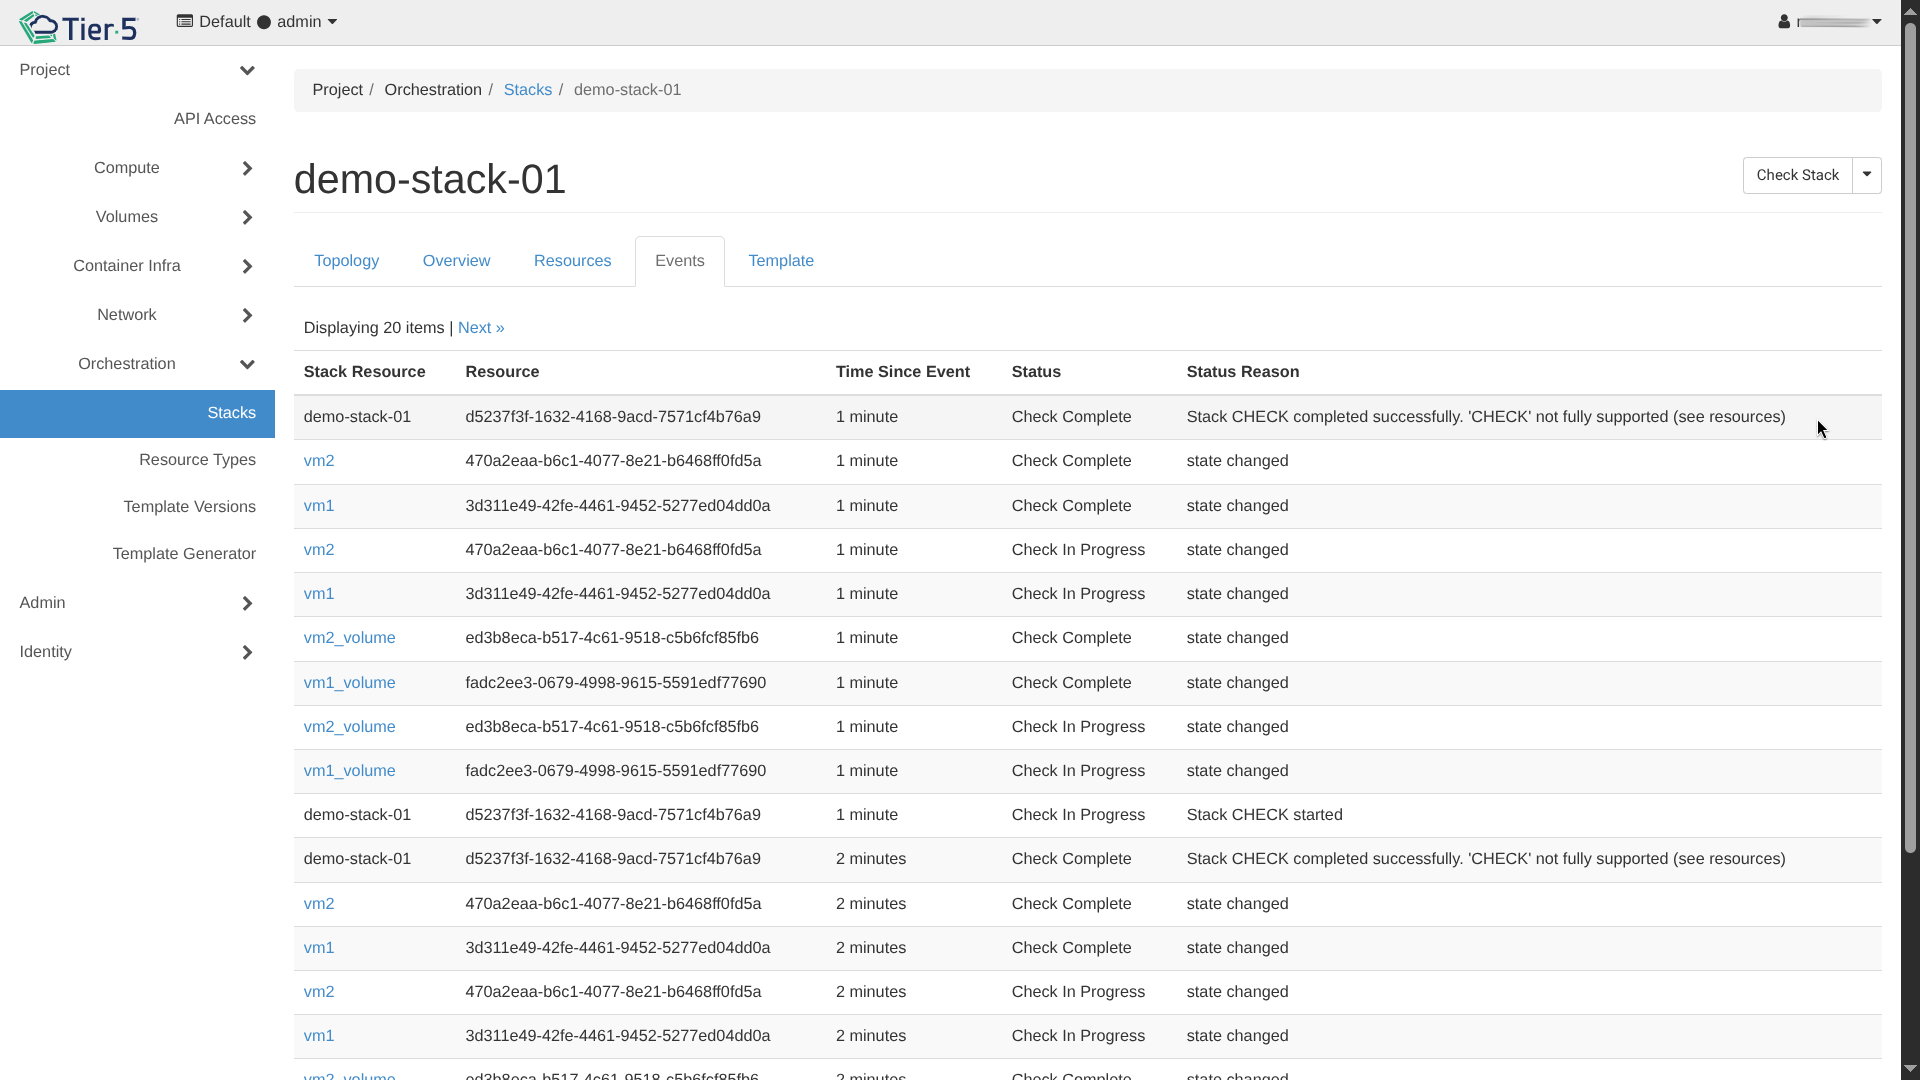1920x1080 pixels.
Task: Open the Template tab
Action: 781,261
